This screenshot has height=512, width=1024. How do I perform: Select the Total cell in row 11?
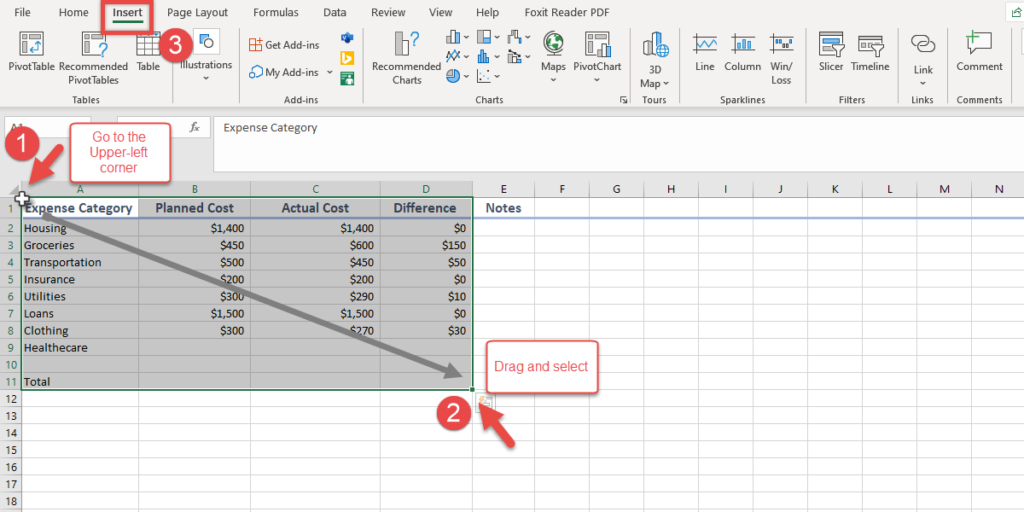click(x=80, y=381)
